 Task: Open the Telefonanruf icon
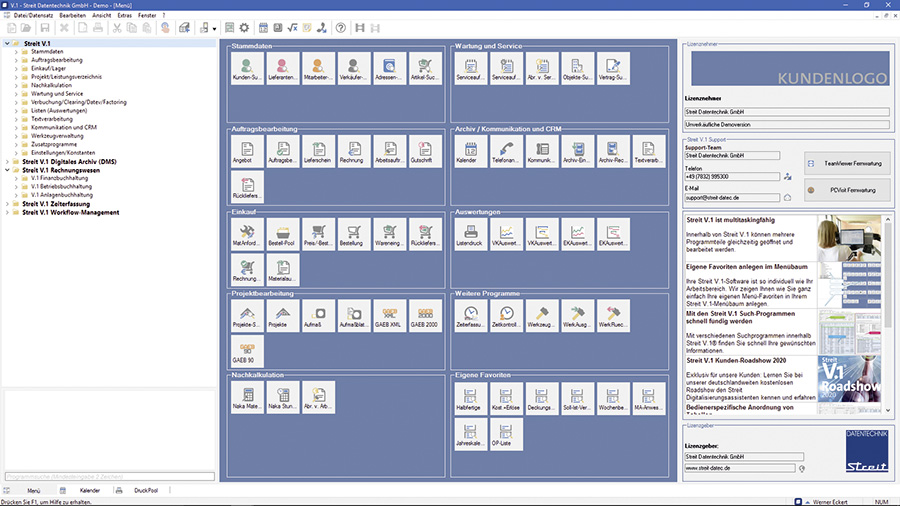coord(506,151)
